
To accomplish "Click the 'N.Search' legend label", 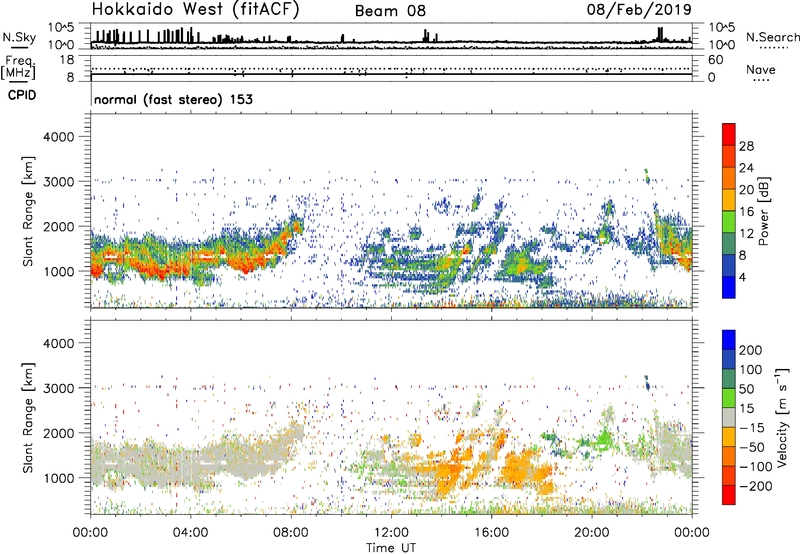I will 772,37.
